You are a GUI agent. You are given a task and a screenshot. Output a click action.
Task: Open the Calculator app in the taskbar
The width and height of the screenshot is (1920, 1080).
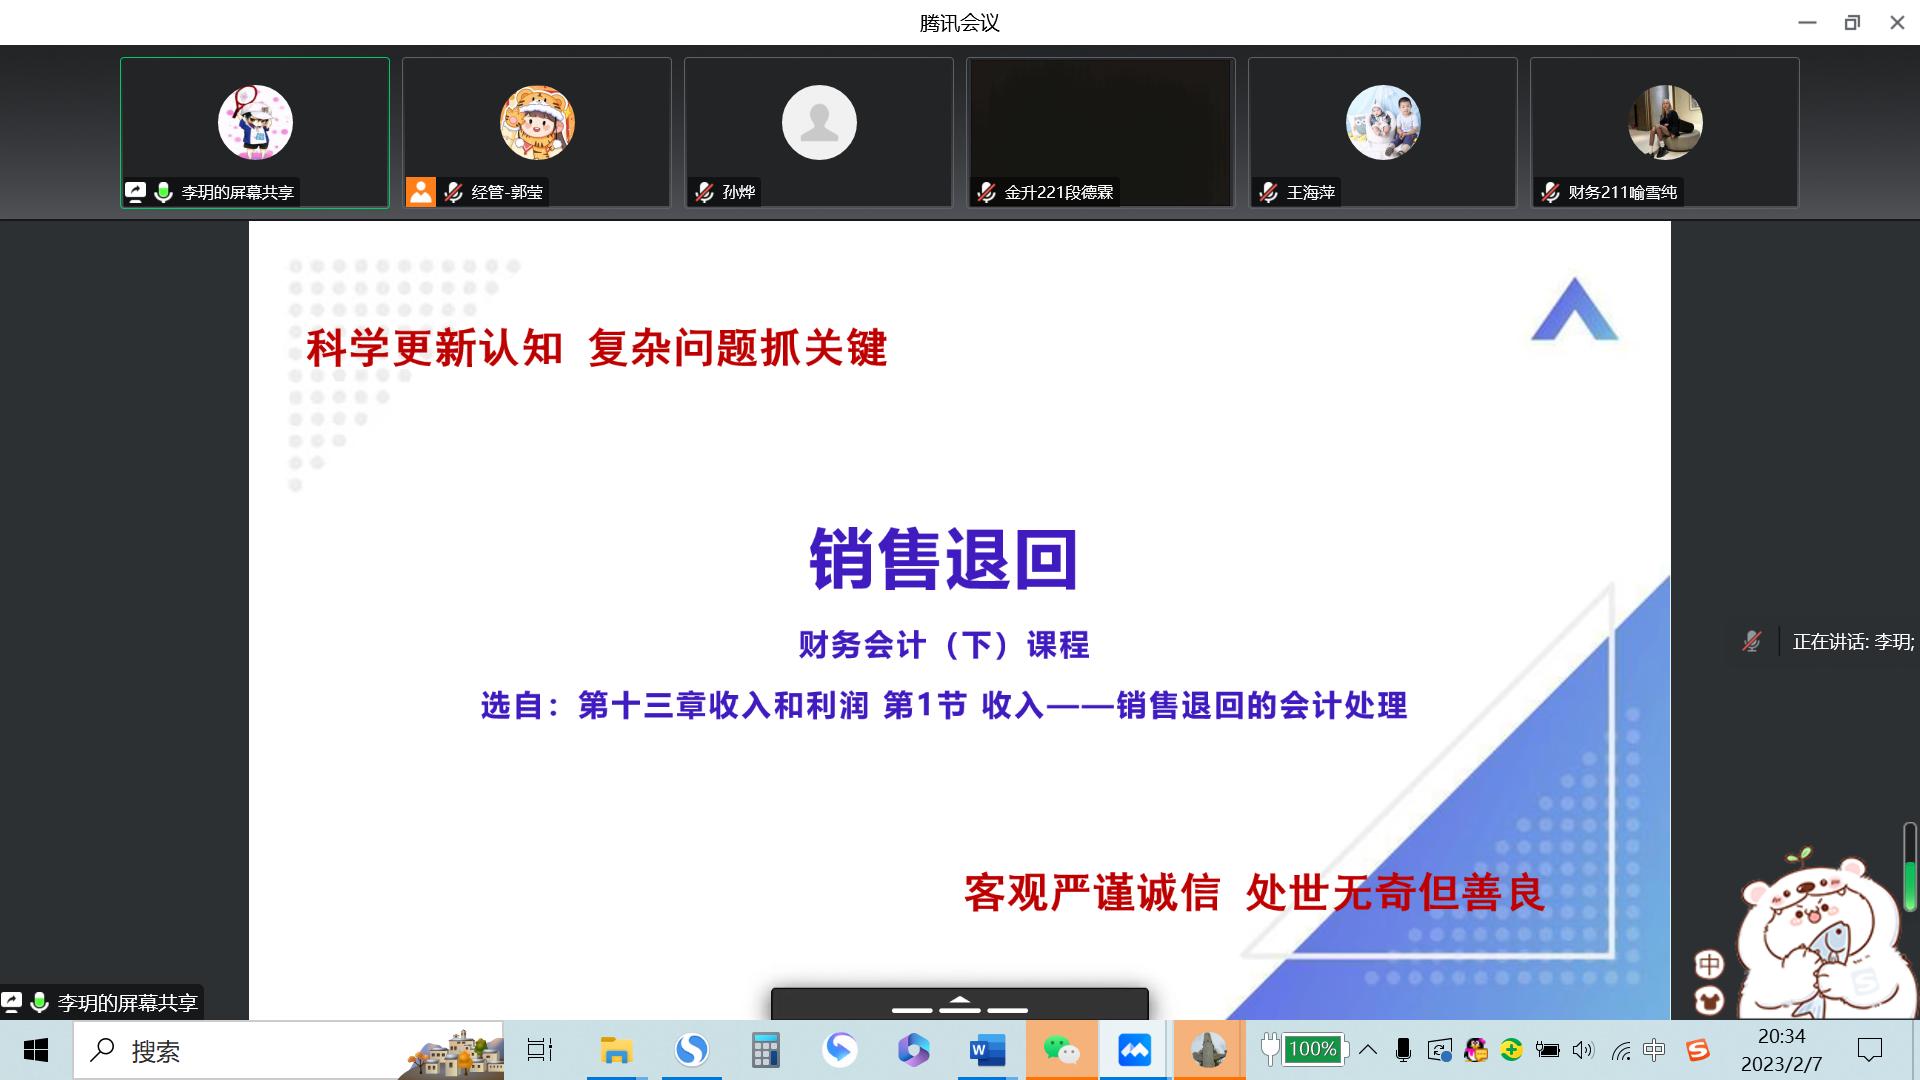(x=765, y=1050)
